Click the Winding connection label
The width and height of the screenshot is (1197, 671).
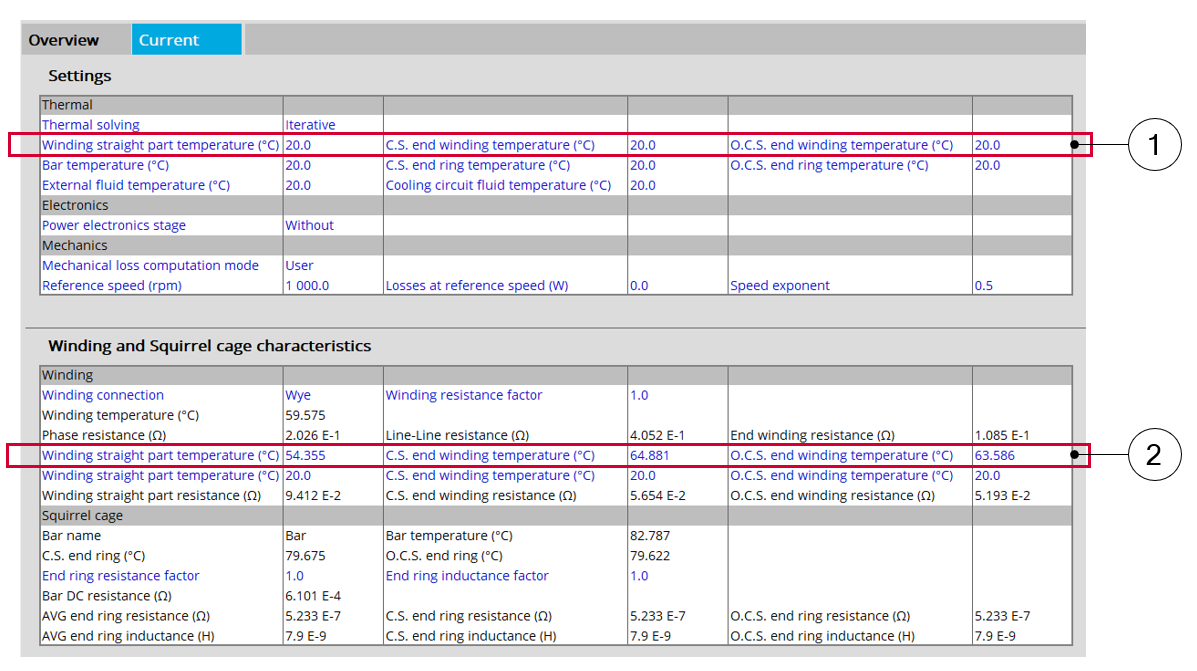[x=103, y=395]
